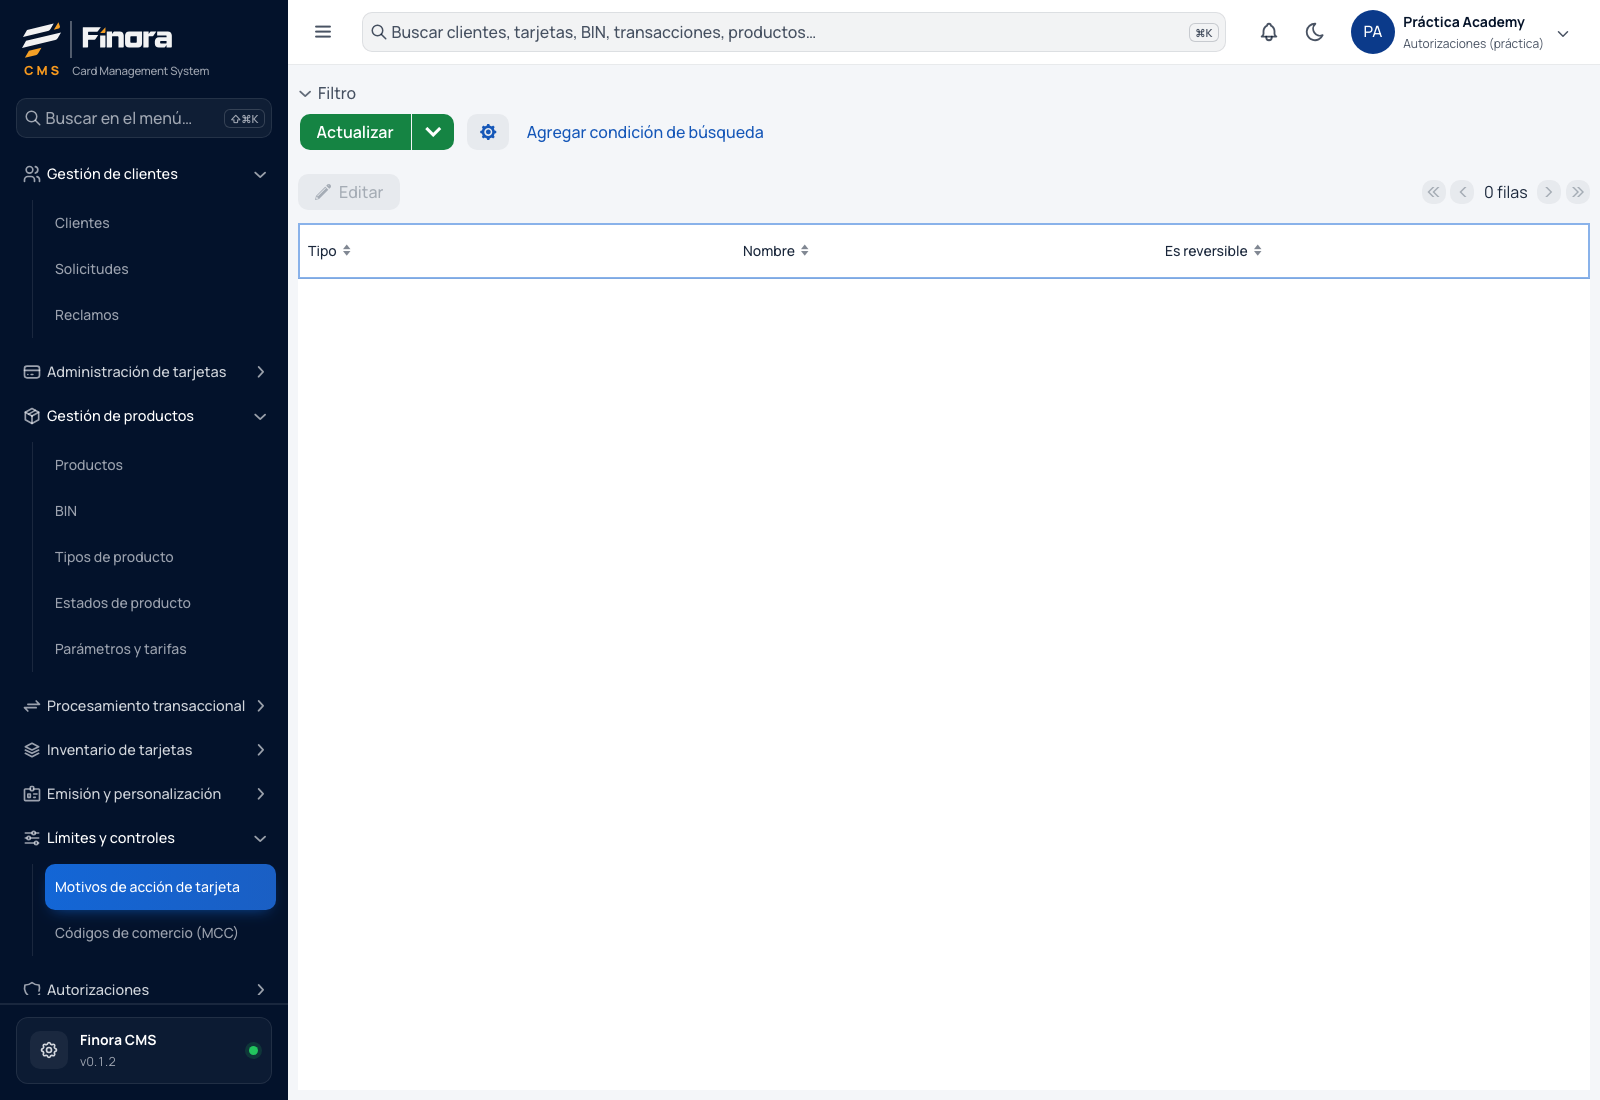Open the Actualizar dropdown arrow
Screen dimensions: 1600x1100
coord(433,132)
